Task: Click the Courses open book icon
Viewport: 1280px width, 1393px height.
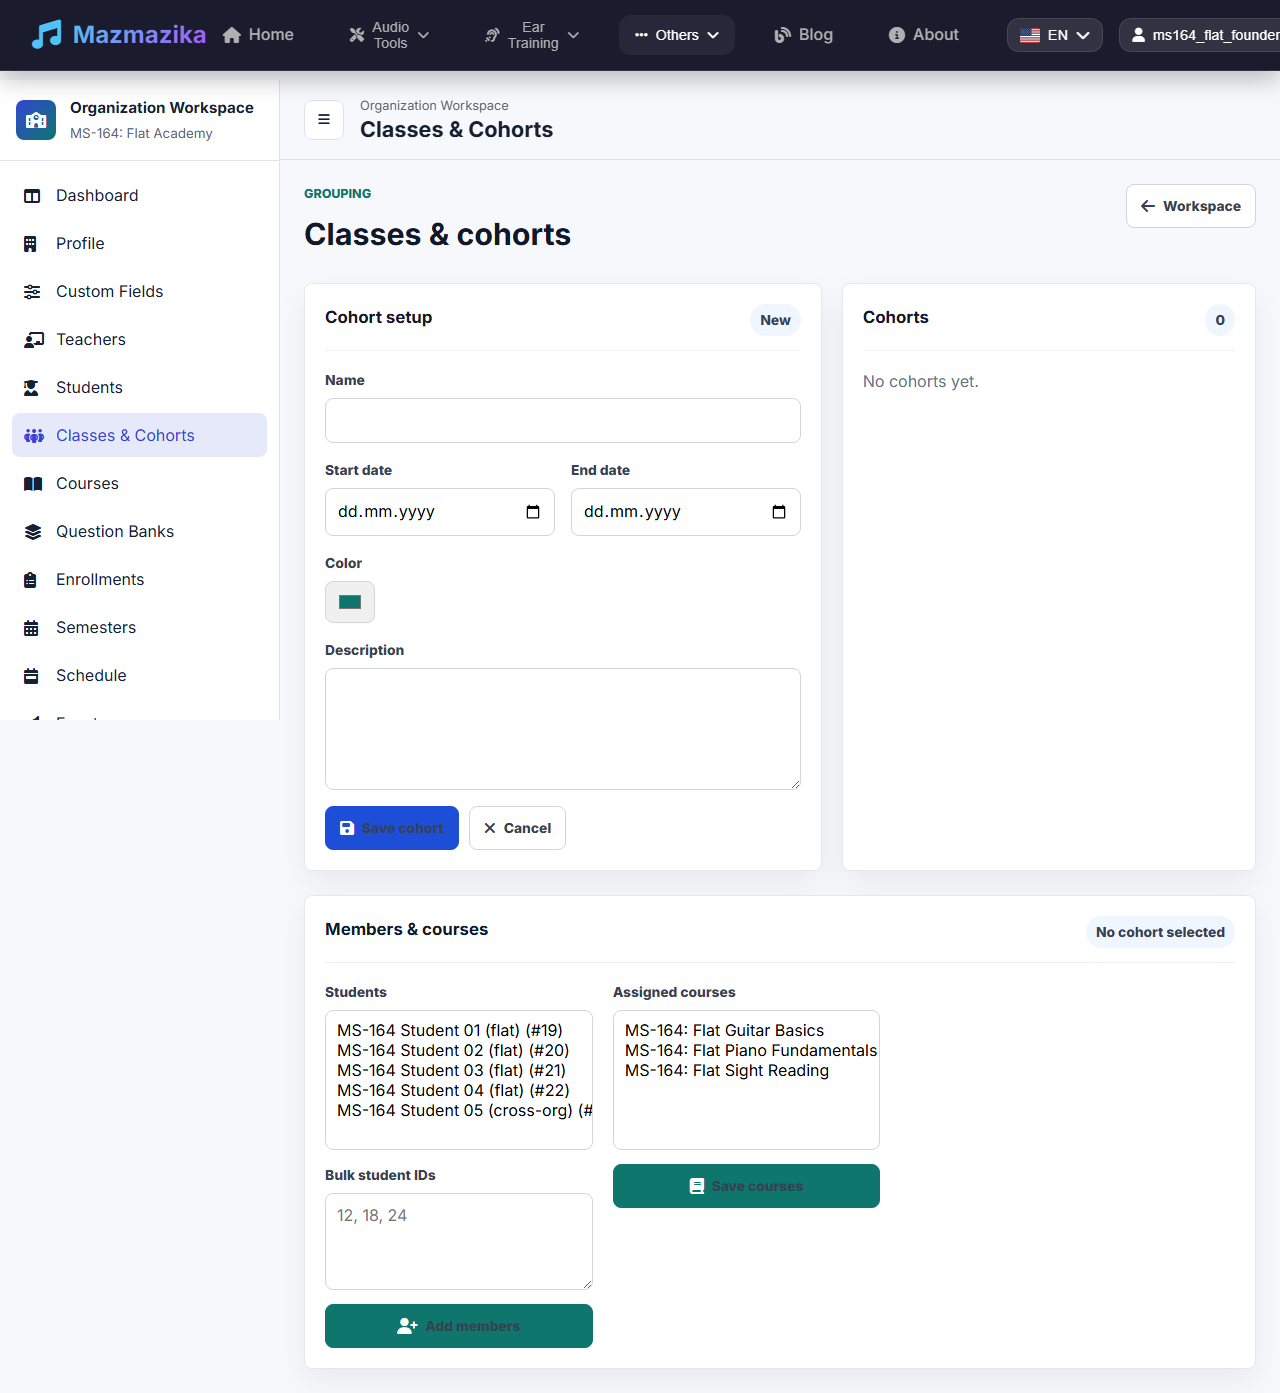Action: (33, 484)
